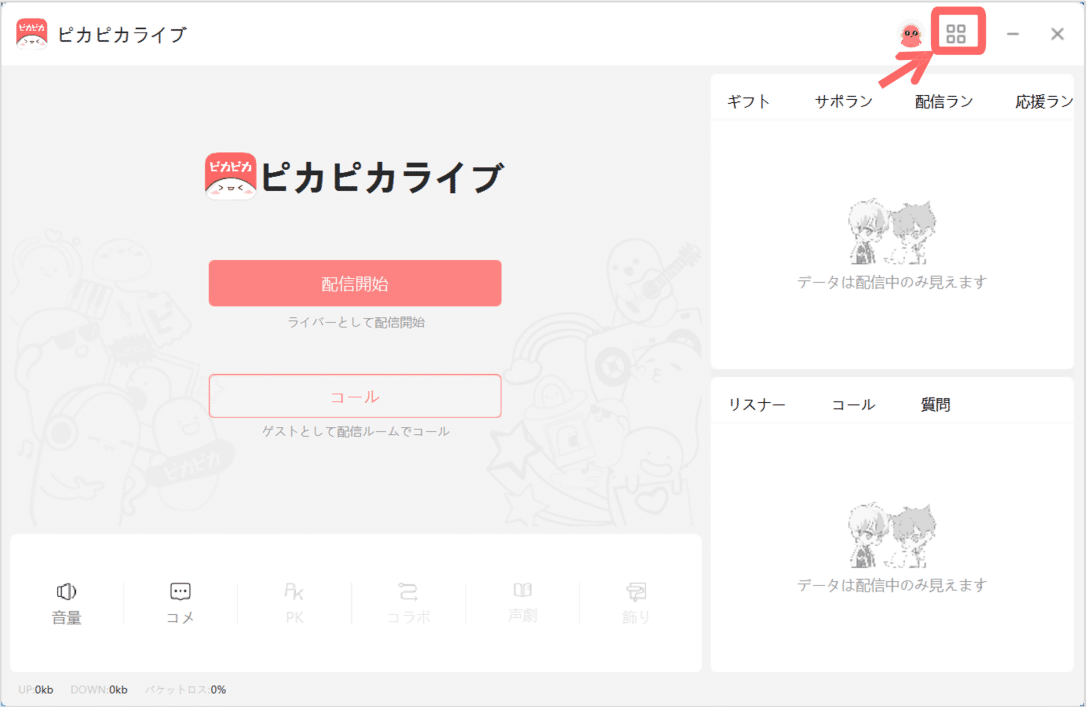This screenshot has height=707, width=1087.
Task: Open the four-square grid menu icon
Action: pyautogui.click(x=956, y=33)
